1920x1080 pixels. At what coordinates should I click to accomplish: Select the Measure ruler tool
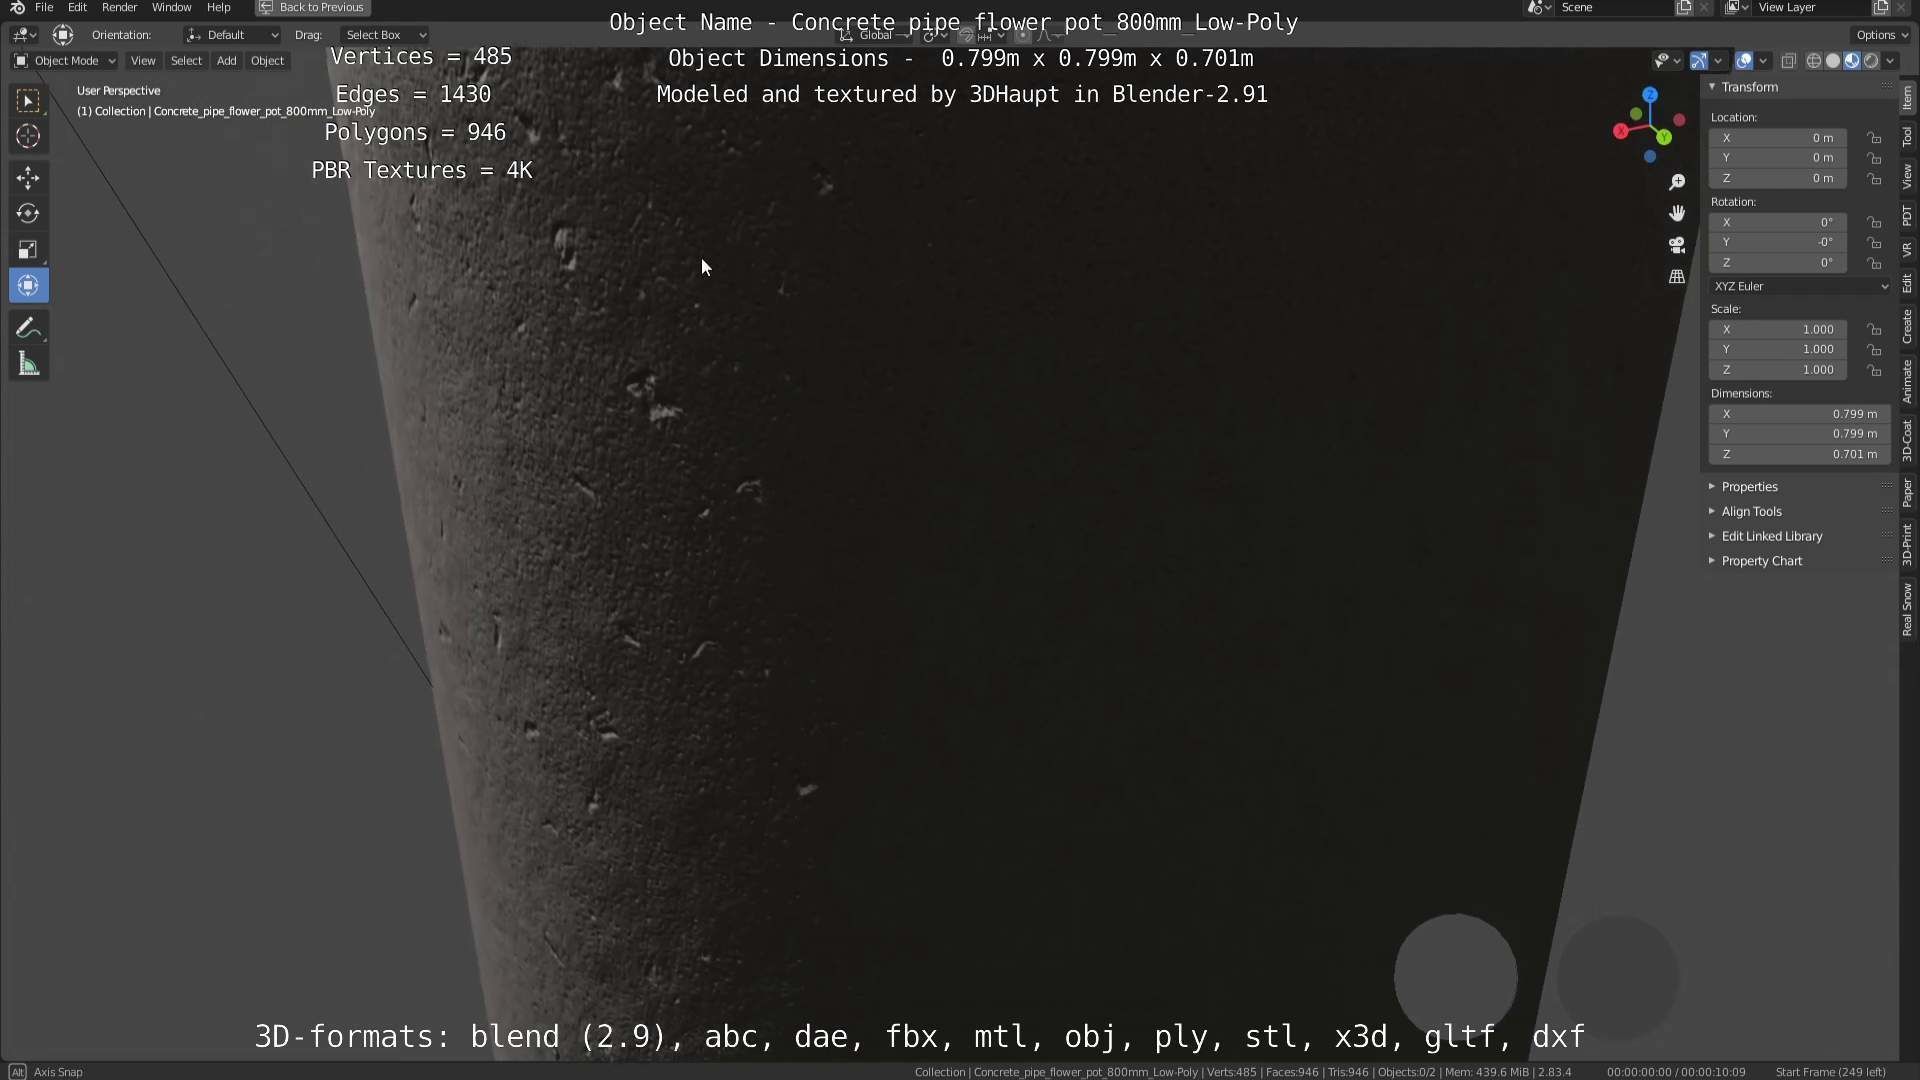[x=28, y=365]
